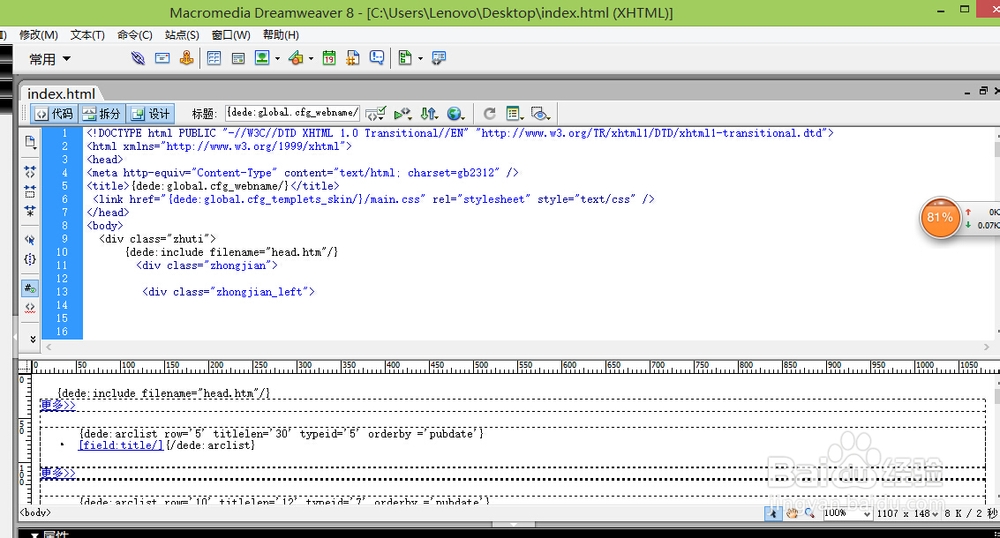Open the 修改(M) menu
Screen dimensions: 1000x538
click(x=38, y=35)
